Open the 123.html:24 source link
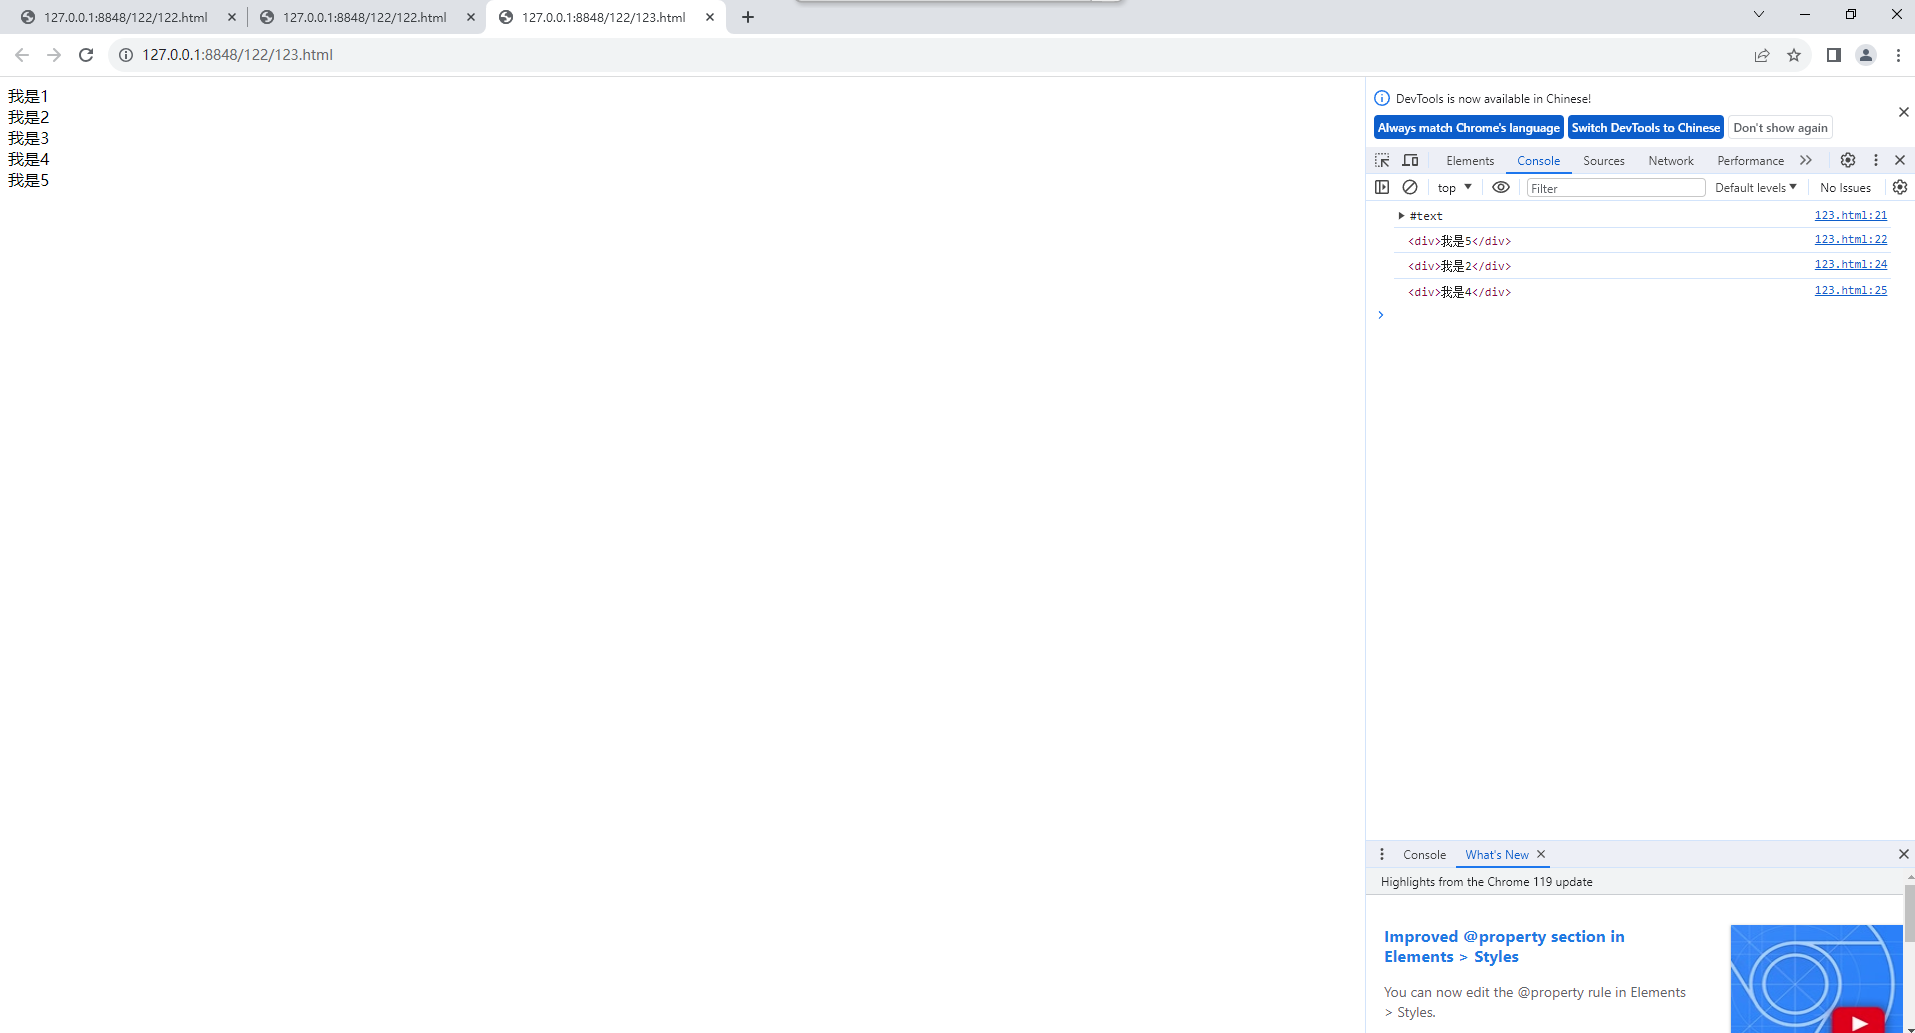The height and width of the screenshot is (1033, 1915). click(x=1850, y=264)
